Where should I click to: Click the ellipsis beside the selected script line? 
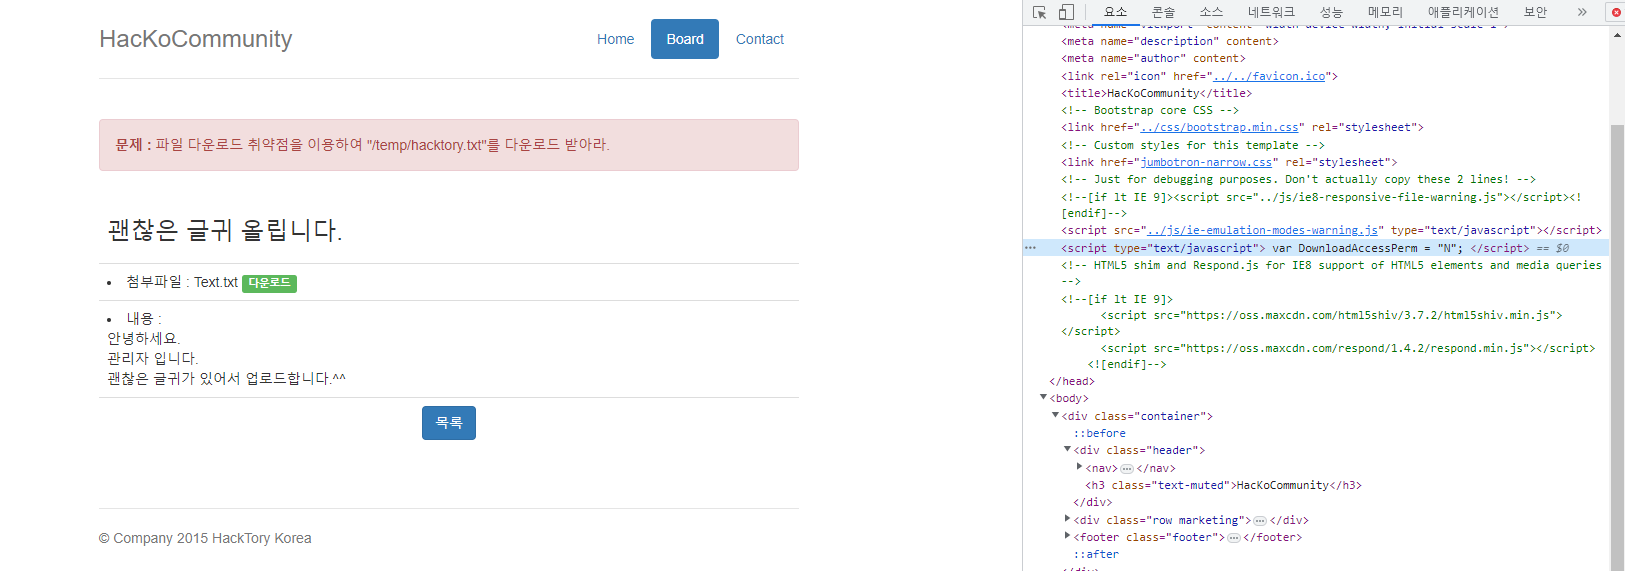coord(1031,248)
